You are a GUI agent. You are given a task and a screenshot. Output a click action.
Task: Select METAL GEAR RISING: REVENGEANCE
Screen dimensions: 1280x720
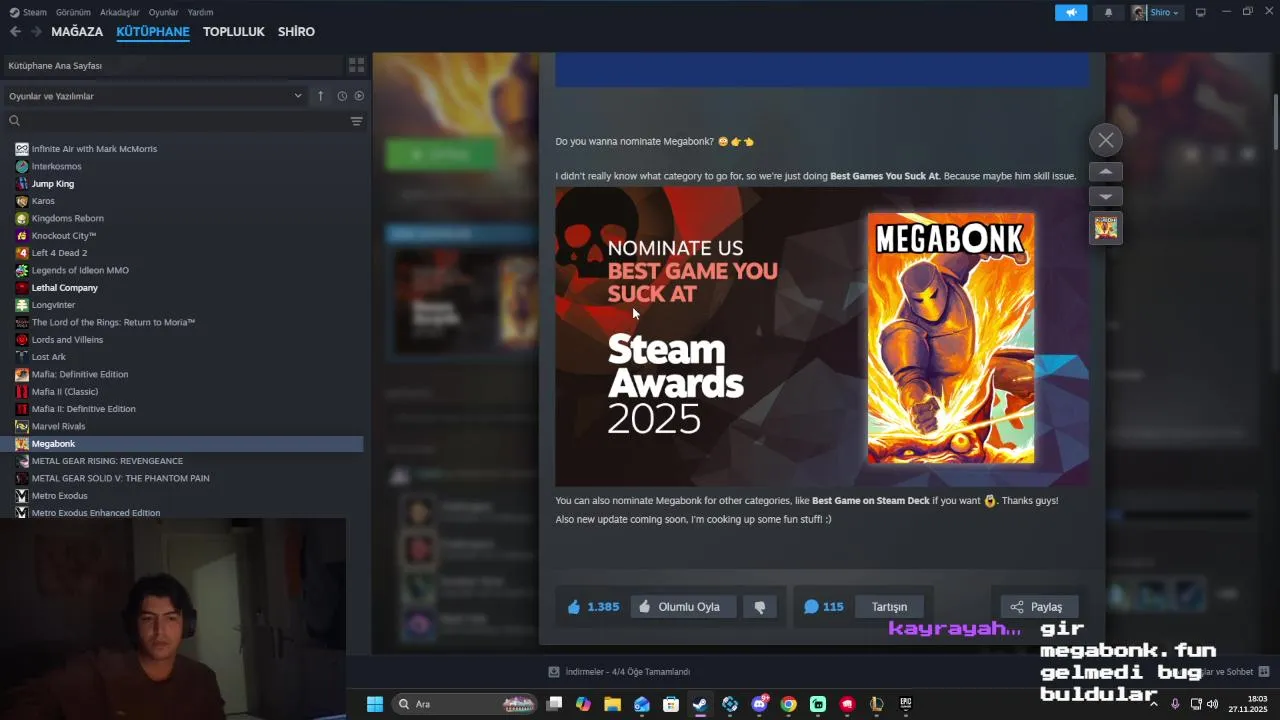tap(107, 461)
